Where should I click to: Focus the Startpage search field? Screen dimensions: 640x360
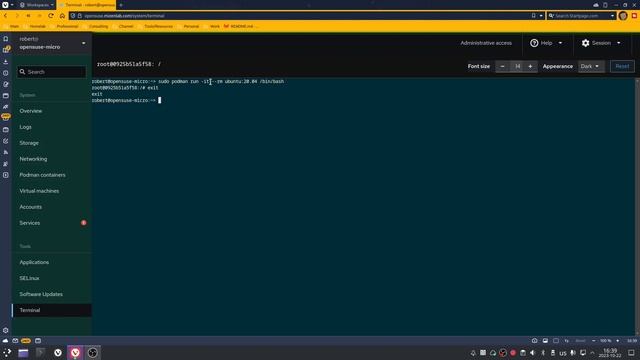coord(582,16)
